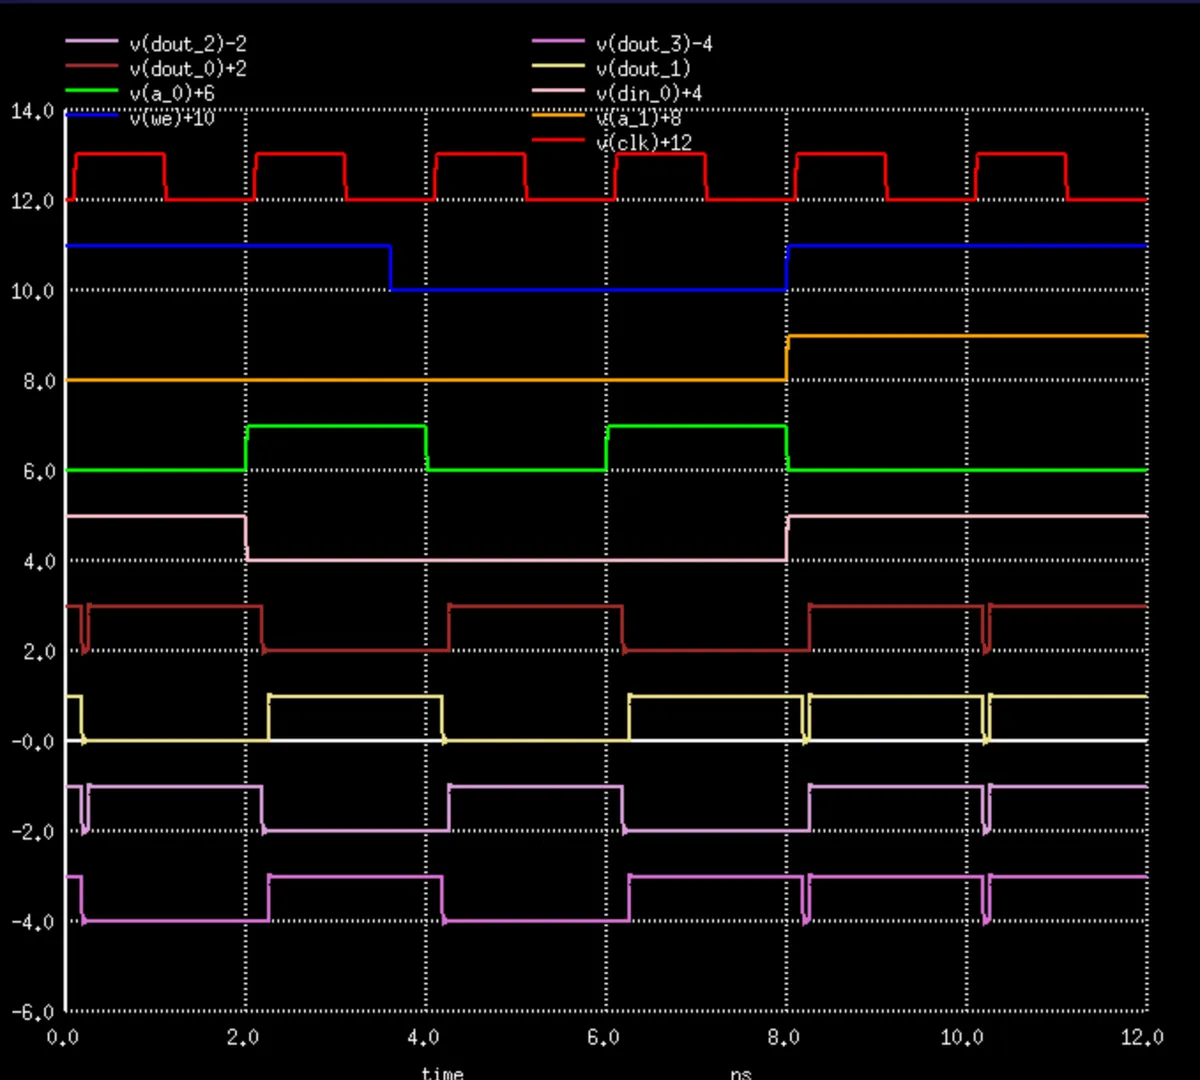Click the 8.0 y-axis label
The width and height of the screenshot is (1200, 1080).
(x=37, y=381)
